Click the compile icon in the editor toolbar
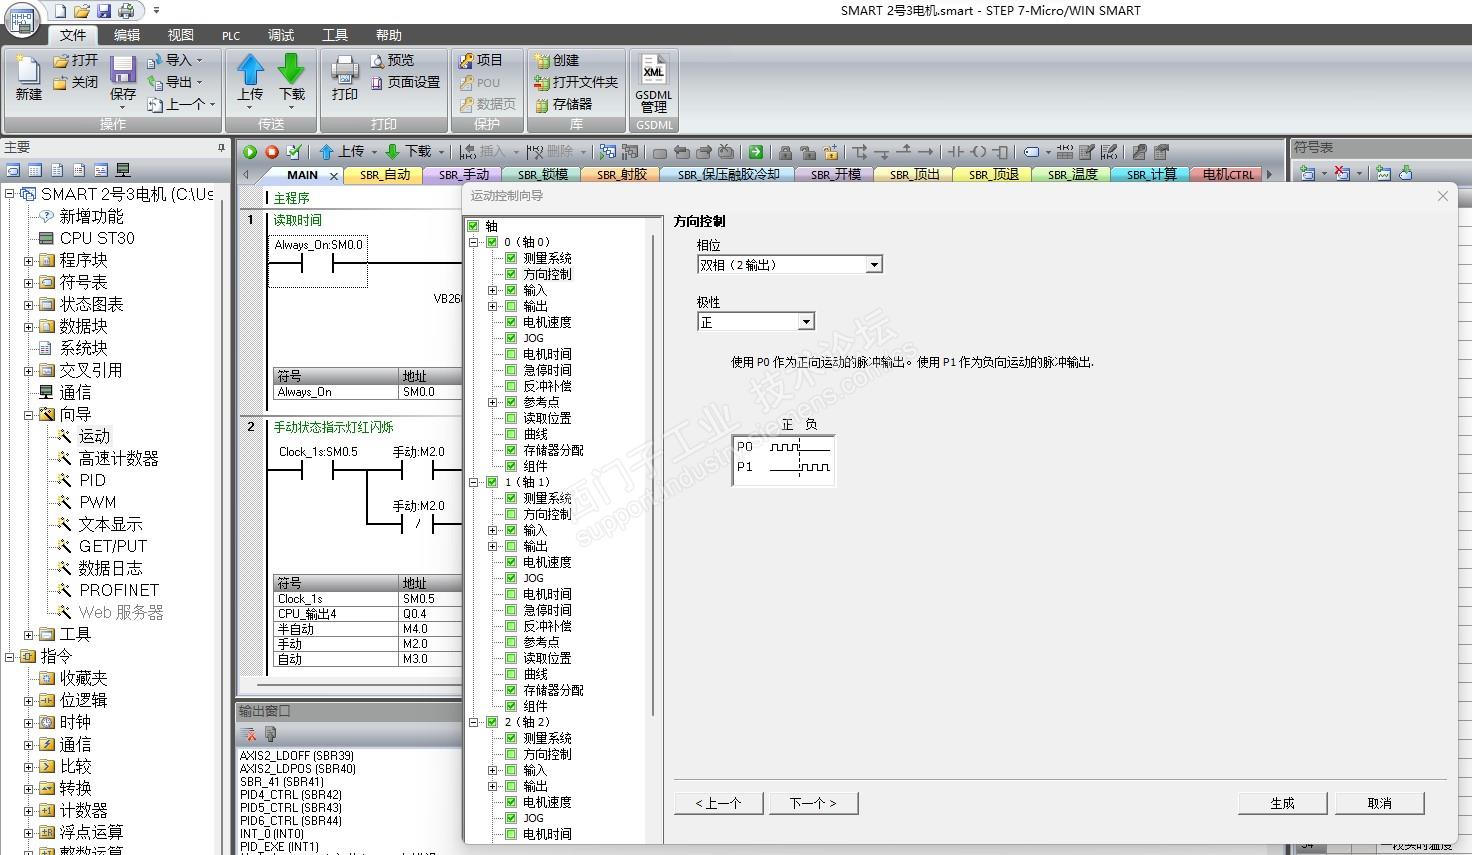The height and width of the screenshot is (855, 1472). [x=294, y=152]
